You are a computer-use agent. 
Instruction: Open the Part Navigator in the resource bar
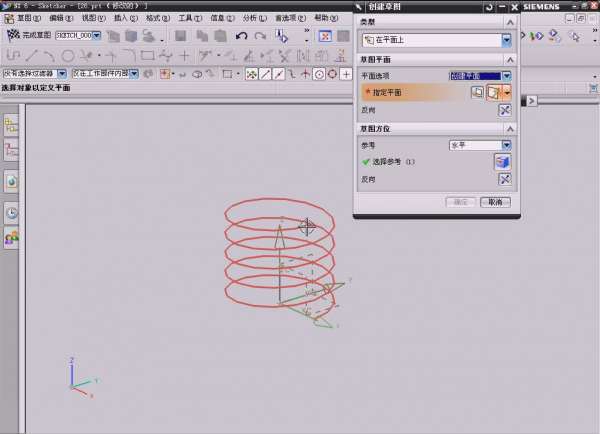point(11,150)
